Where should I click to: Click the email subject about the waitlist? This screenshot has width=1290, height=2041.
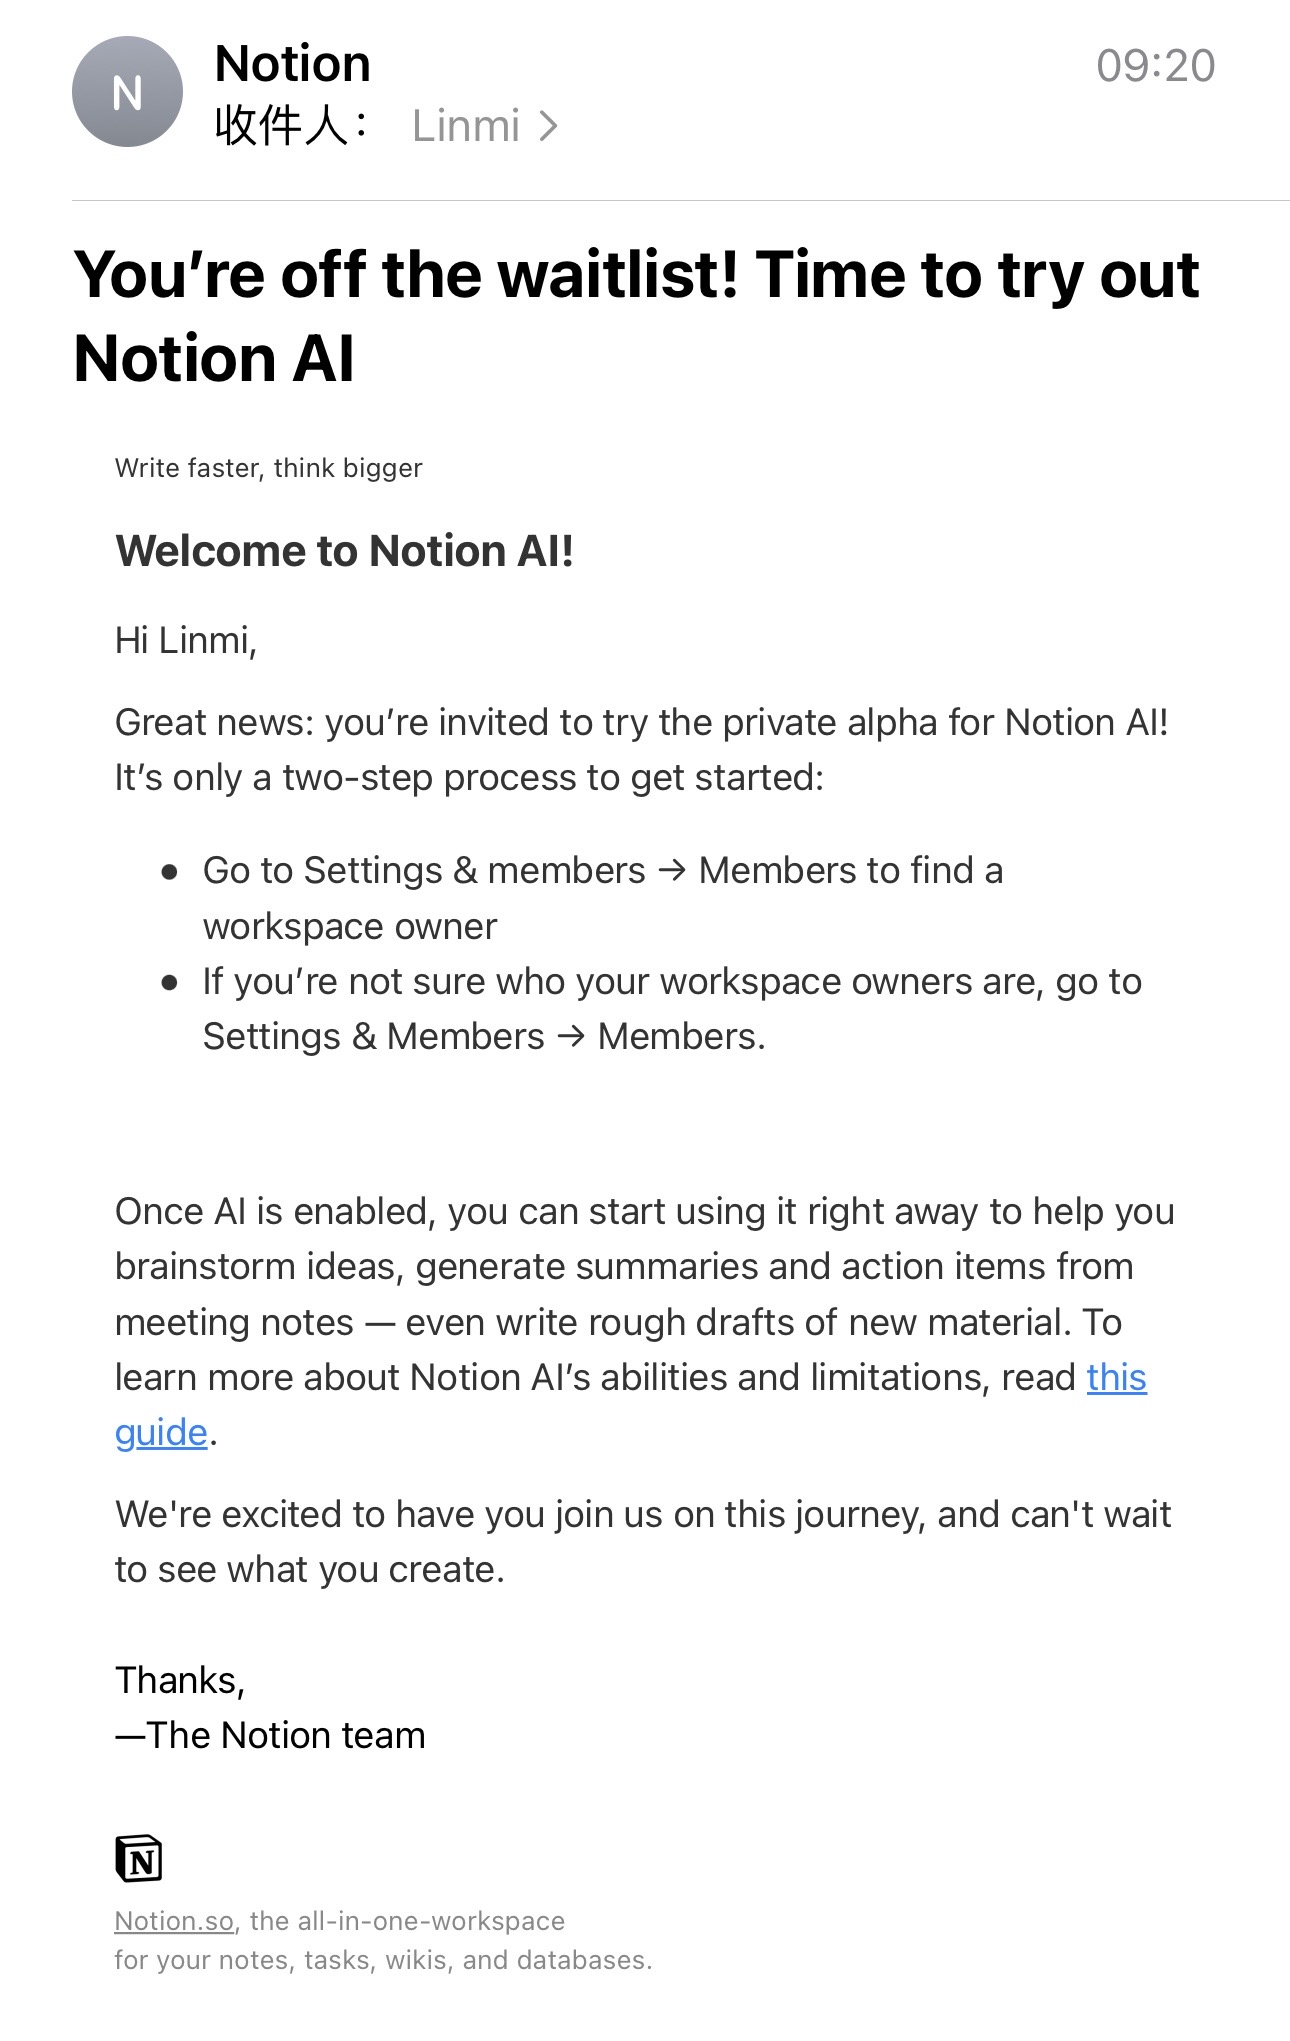636,316
